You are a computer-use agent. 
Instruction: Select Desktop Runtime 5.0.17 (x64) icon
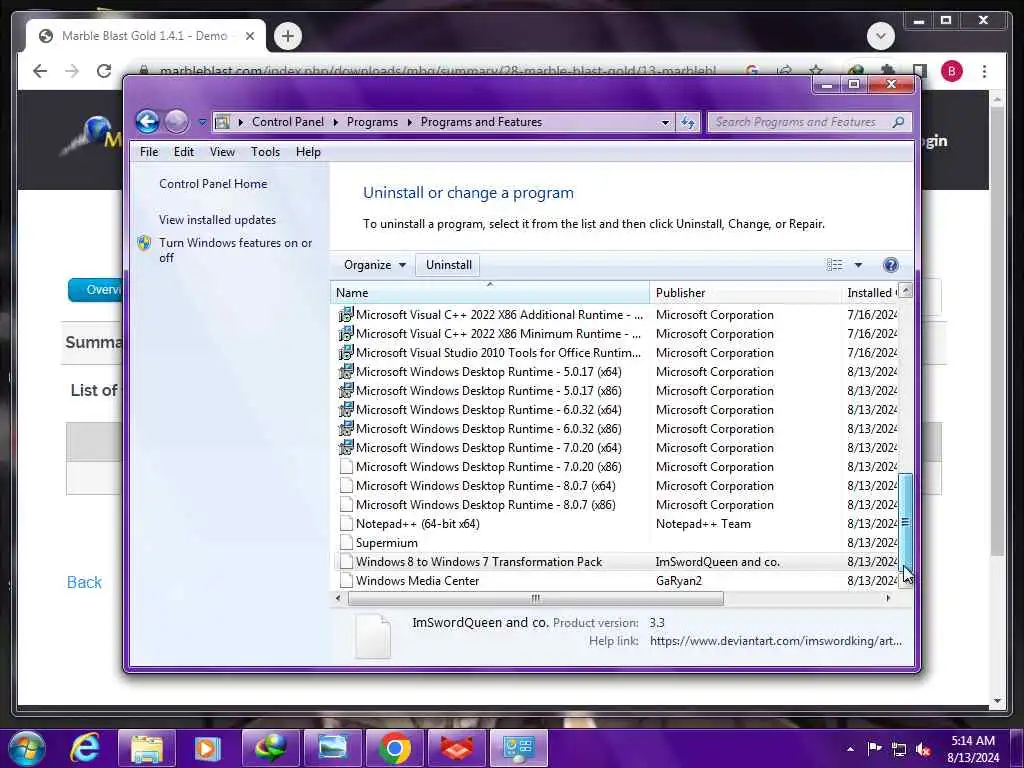(345, 372)
